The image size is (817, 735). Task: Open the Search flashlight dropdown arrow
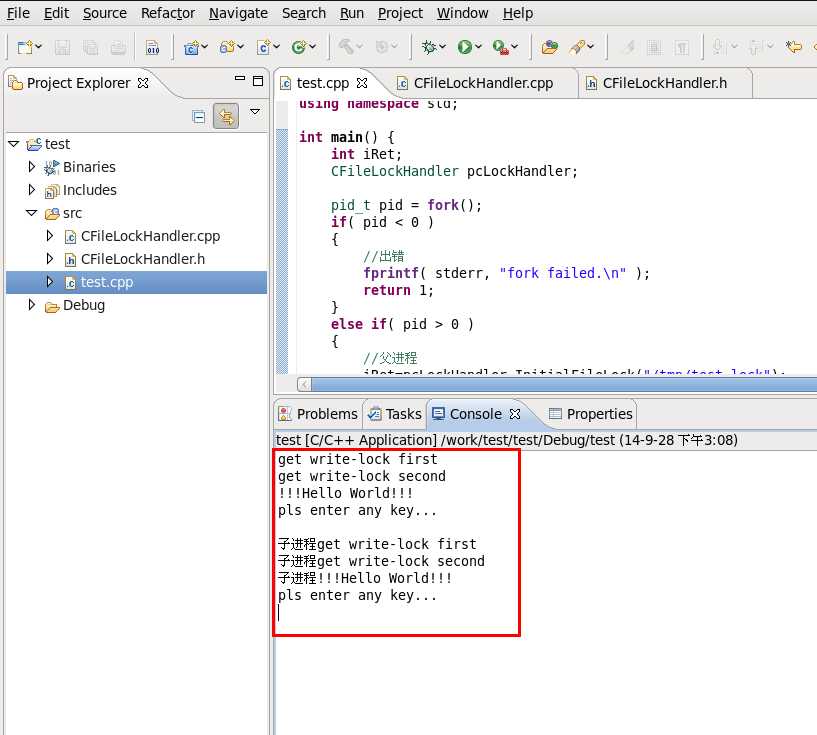(x=591, y=47)
